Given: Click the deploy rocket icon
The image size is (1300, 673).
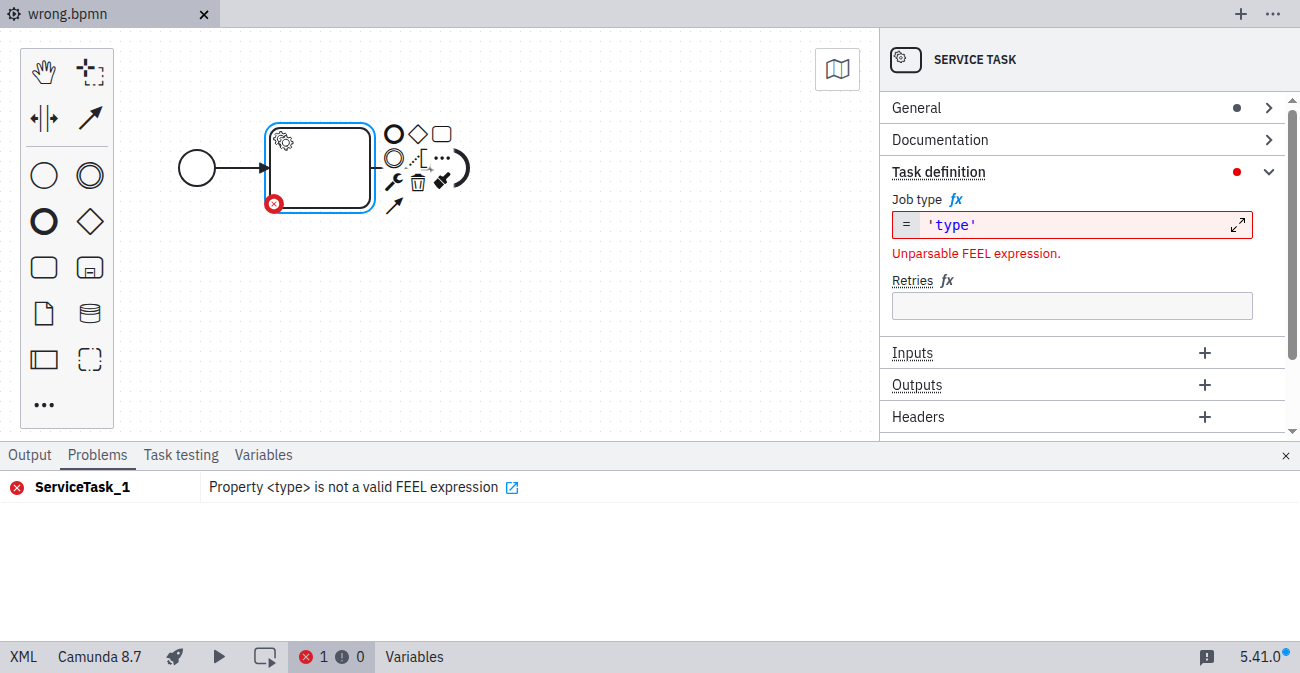Looking at the screenshot, I should [175, 657].
